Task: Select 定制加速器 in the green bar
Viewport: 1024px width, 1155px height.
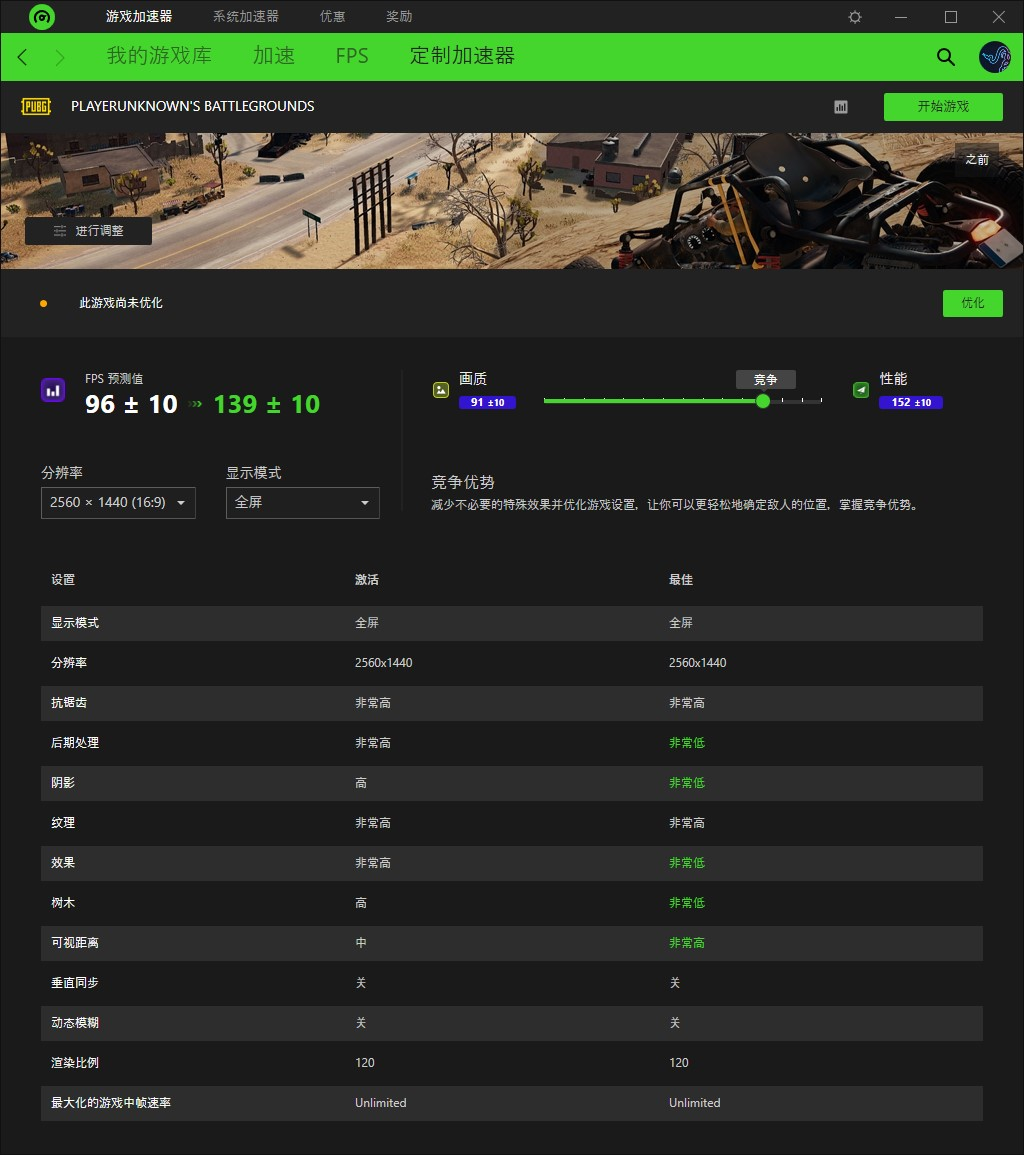Action: (x=462, y=56)
